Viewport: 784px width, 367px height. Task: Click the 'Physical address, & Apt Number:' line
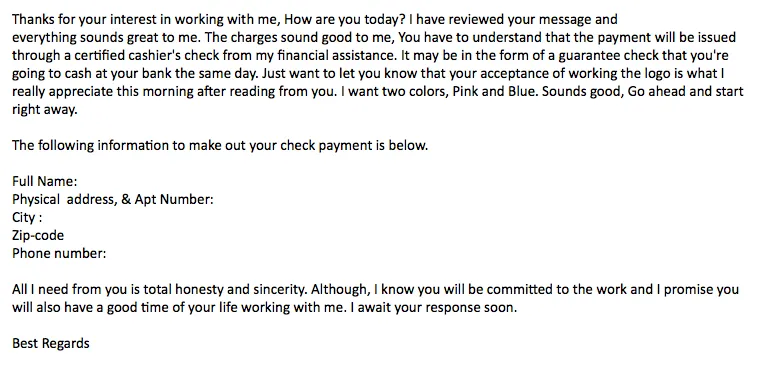coord(112,200)
